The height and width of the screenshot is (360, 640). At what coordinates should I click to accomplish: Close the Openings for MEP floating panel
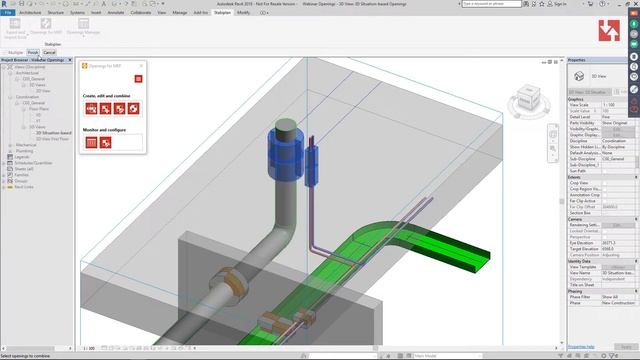point(141,65)
